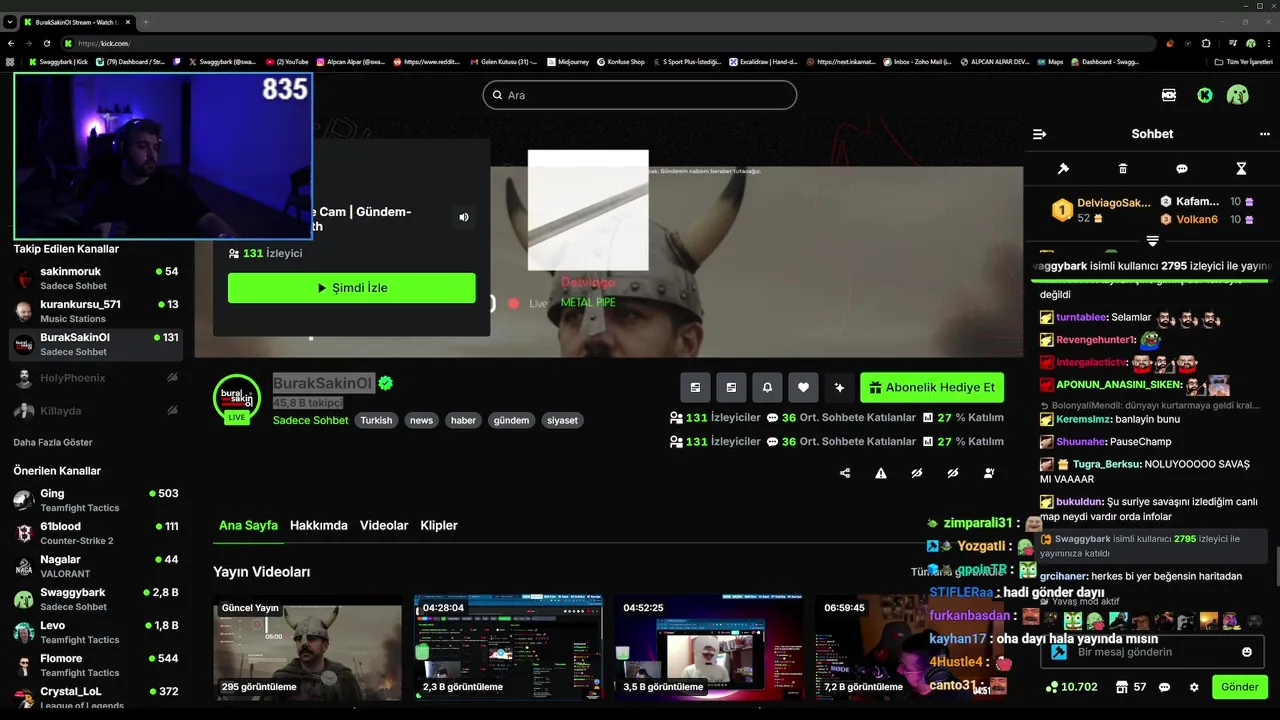Click browser back arrow
1280x720 pixels.
[11, 43]
